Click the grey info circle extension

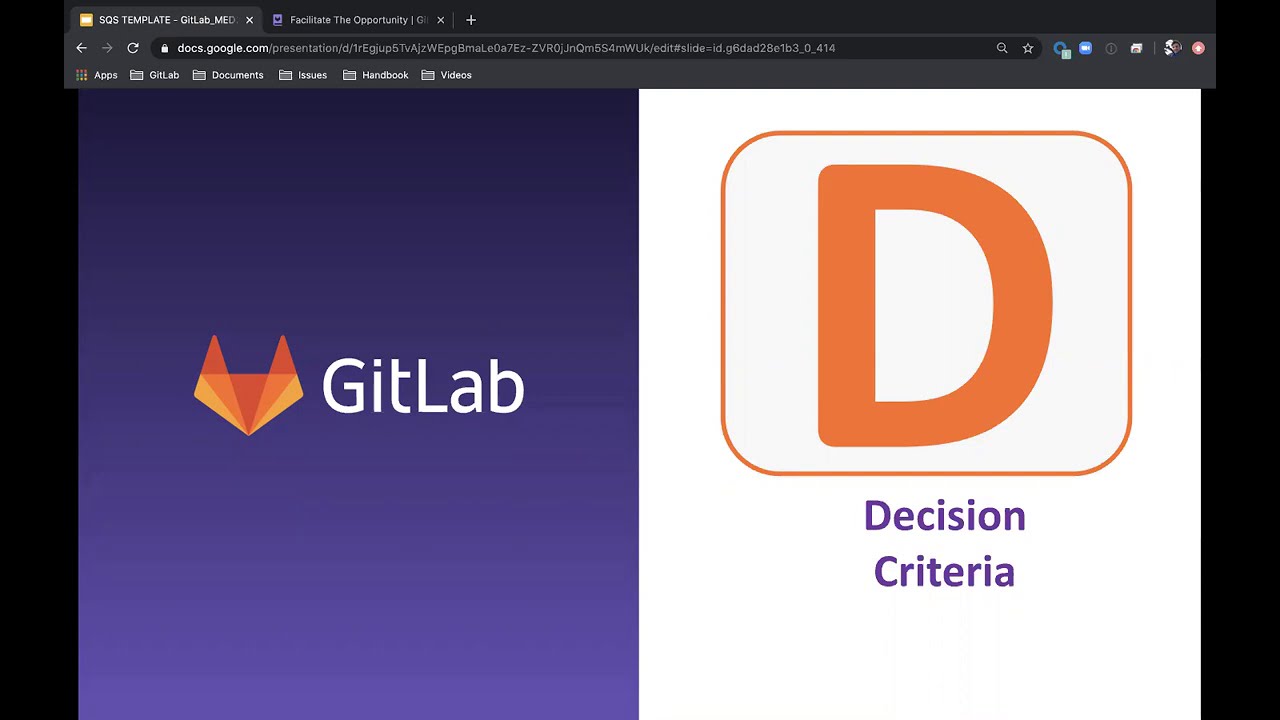(1111, 48)
